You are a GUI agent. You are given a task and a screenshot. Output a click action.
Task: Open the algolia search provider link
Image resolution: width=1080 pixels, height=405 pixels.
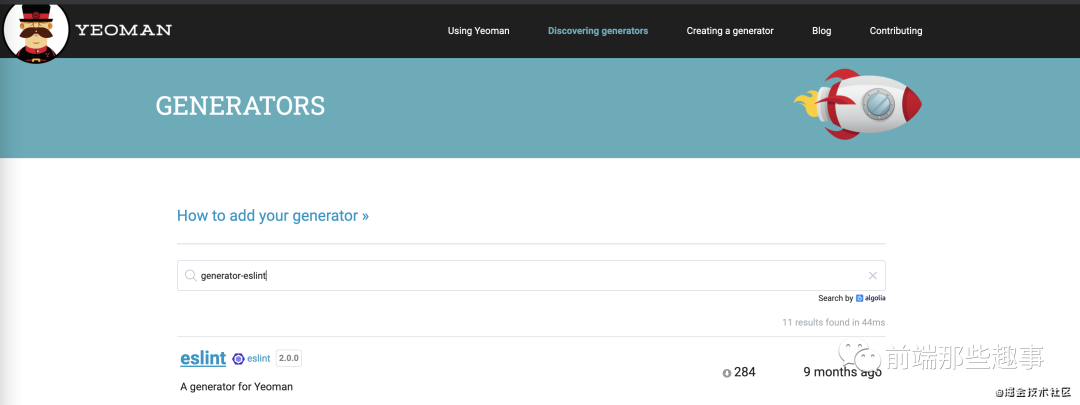pos(871,298)
